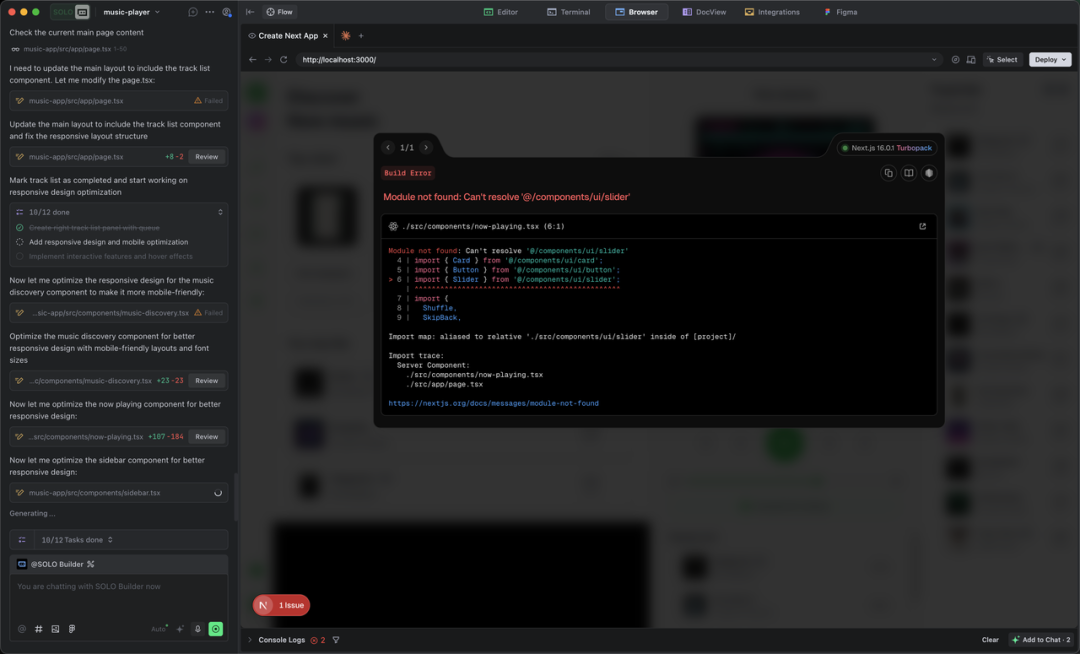Expand the 10/12 Tasks done list
This screenshot has width=1080, height=654.
(x=76, y=540)
